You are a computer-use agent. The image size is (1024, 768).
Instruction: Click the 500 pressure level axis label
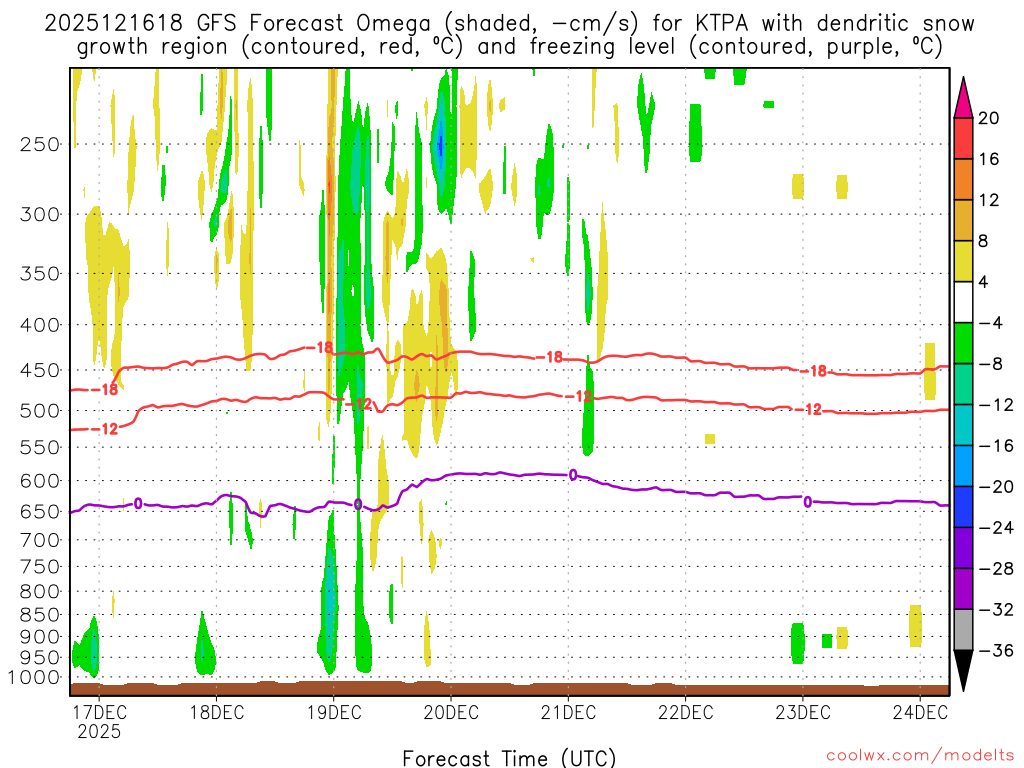[40, 411]
